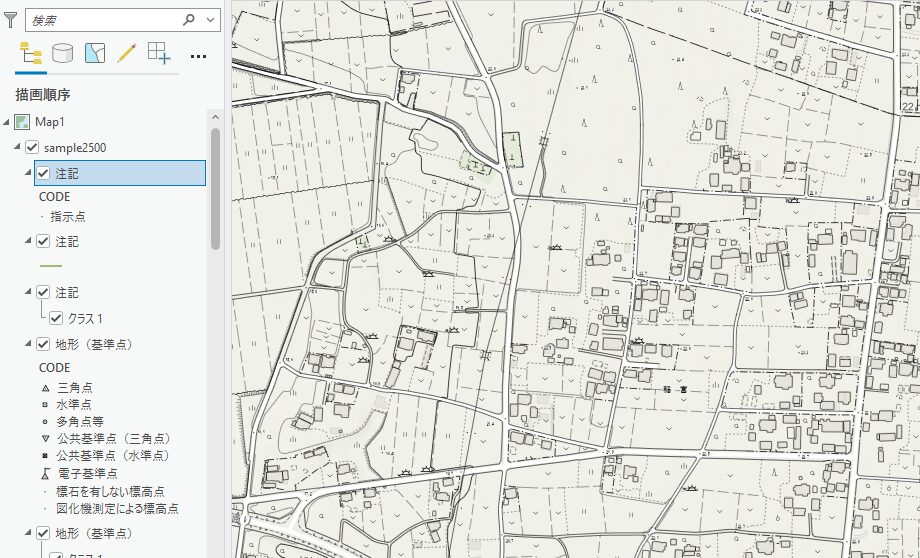920x558 pixels.
Task: Click the green line symbol swatch
Action: (x=50, y=266)
